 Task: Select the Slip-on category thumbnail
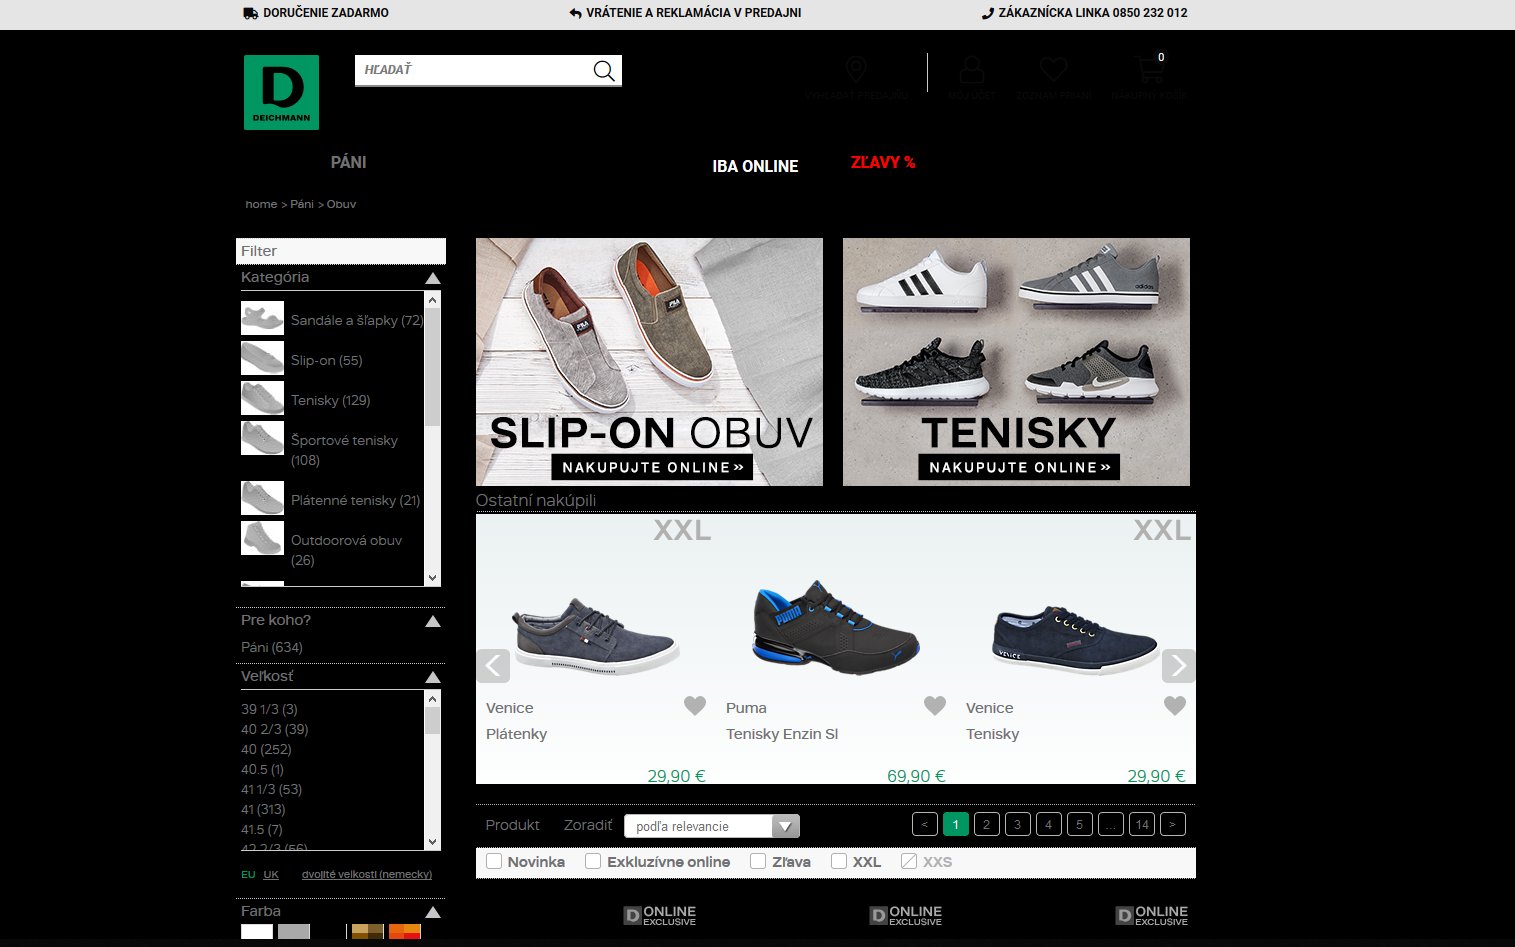click(262, 358)
